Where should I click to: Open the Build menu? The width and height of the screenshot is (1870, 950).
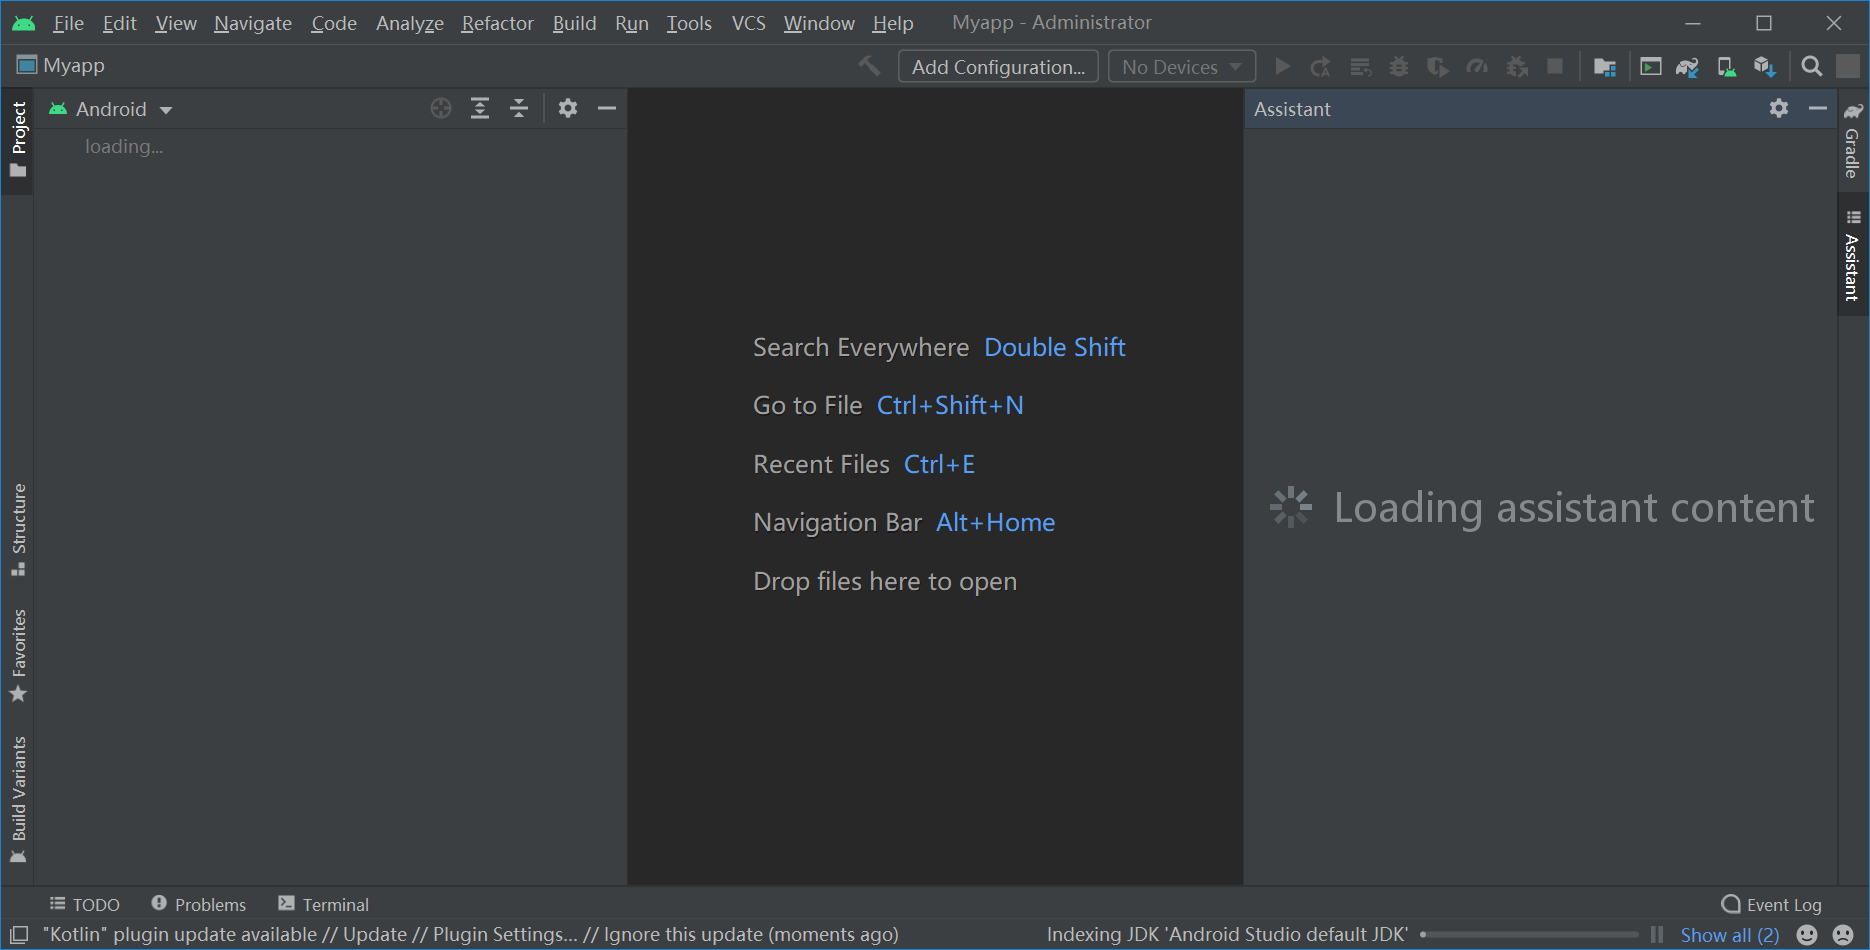(574, 23)
